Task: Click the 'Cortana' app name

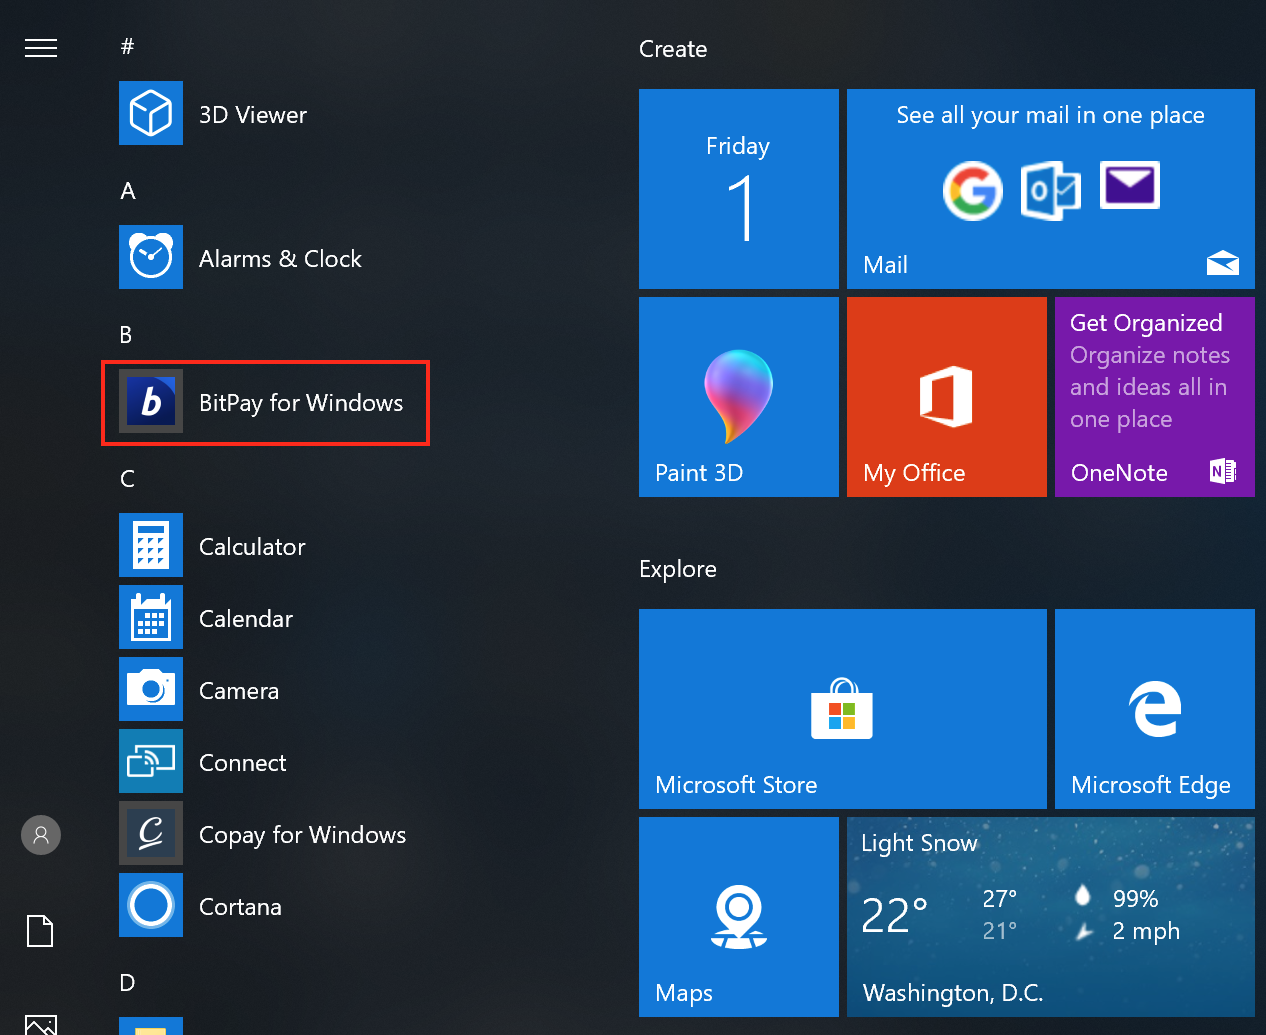Action: click(x=240, y=907)
